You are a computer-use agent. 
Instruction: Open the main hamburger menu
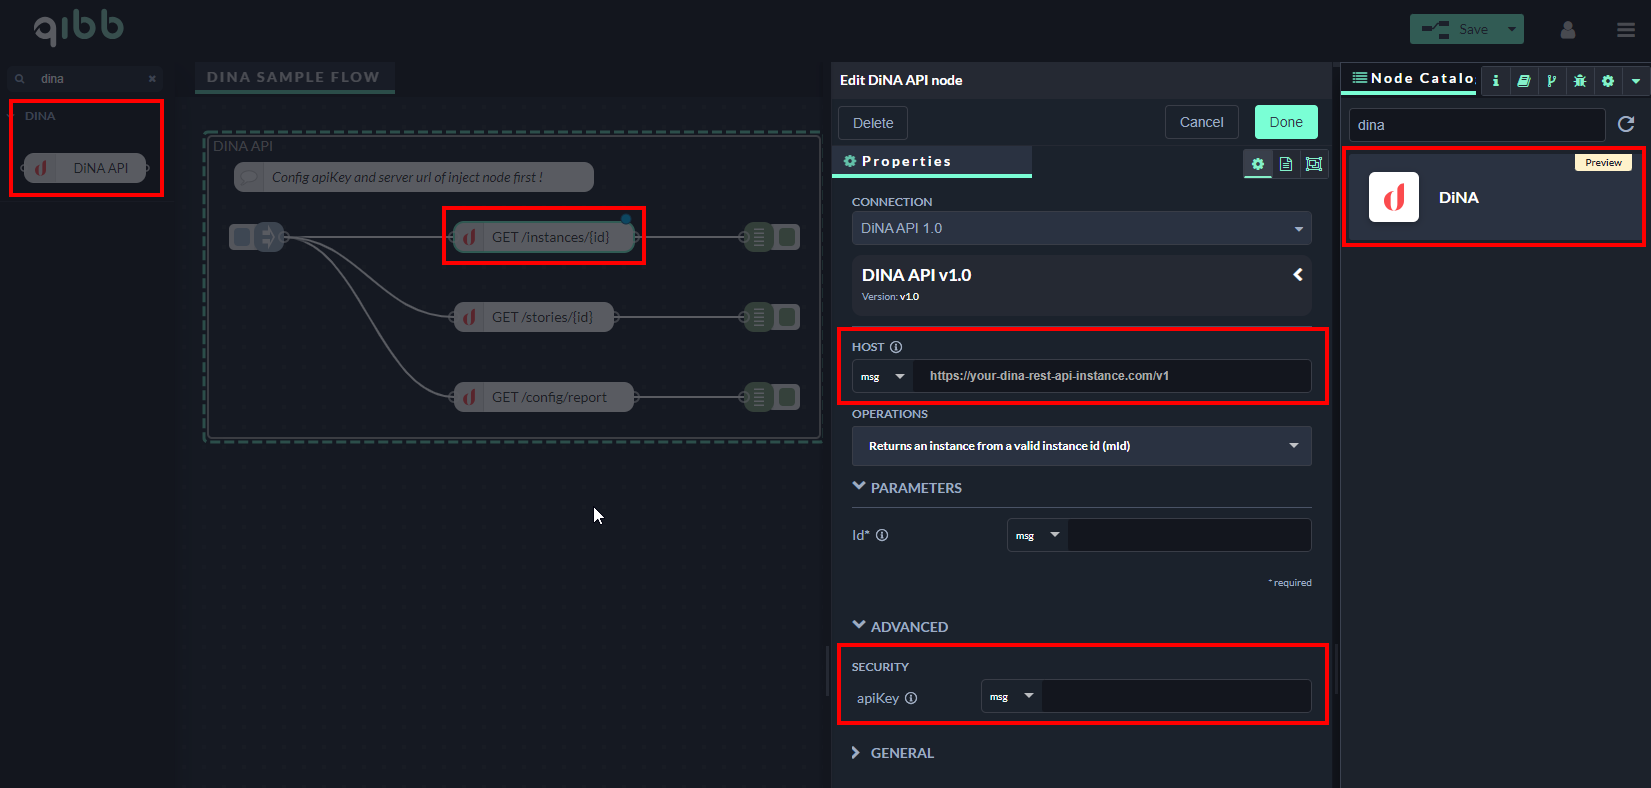(1626, 30)
